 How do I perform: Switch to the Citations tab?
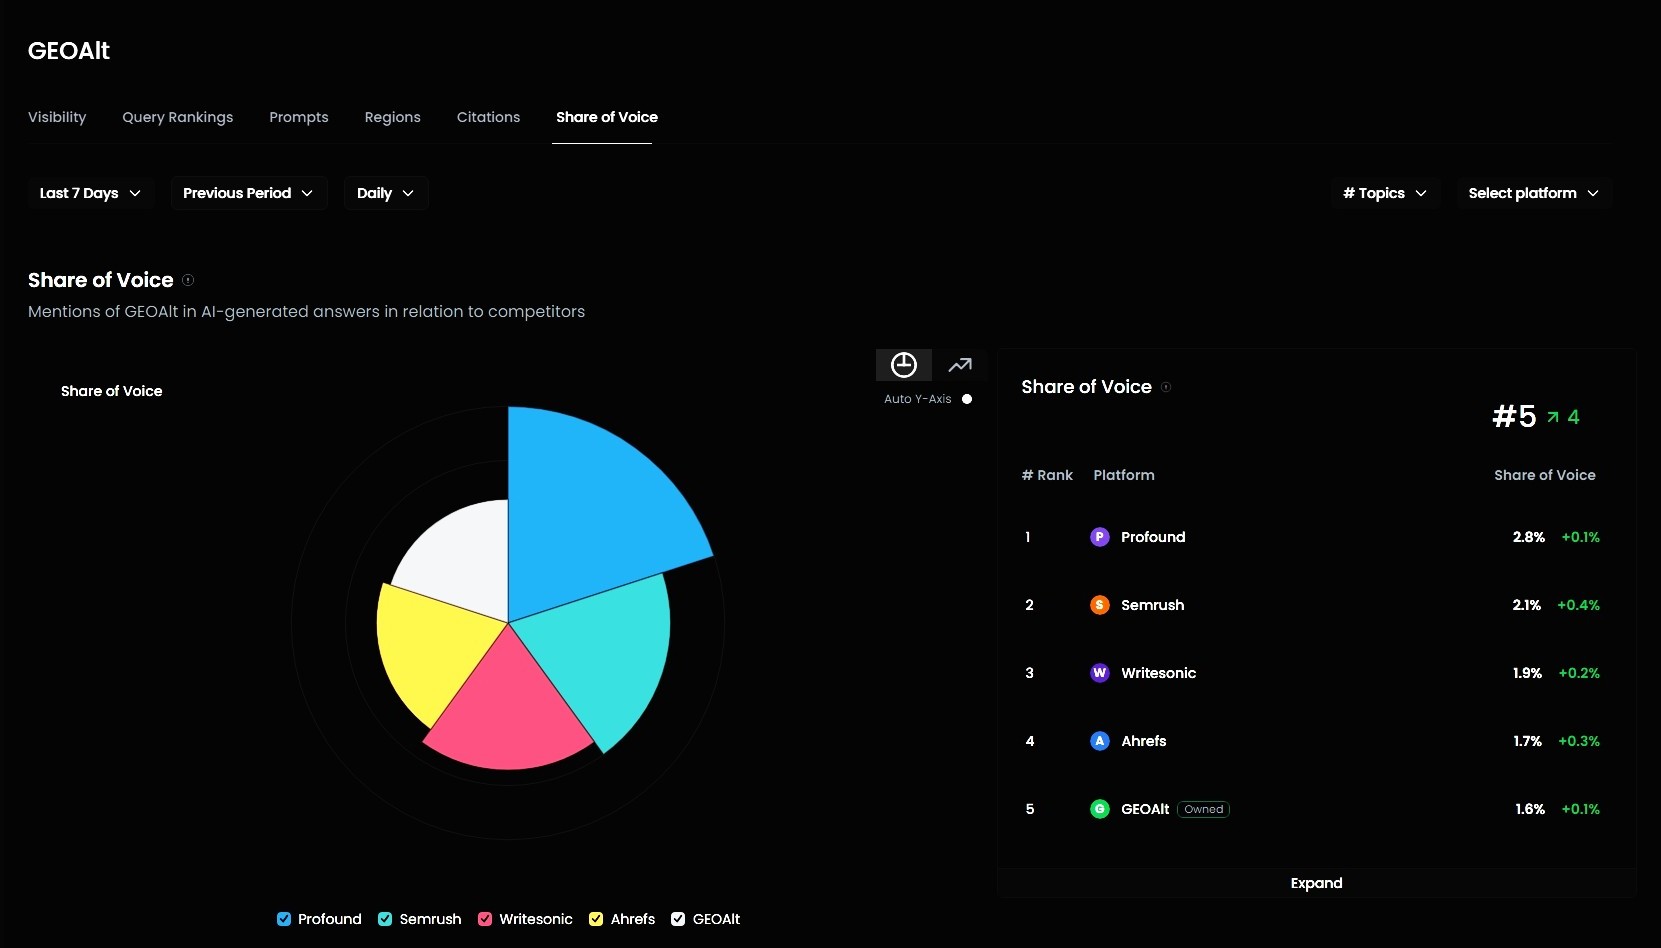[488, 117]
